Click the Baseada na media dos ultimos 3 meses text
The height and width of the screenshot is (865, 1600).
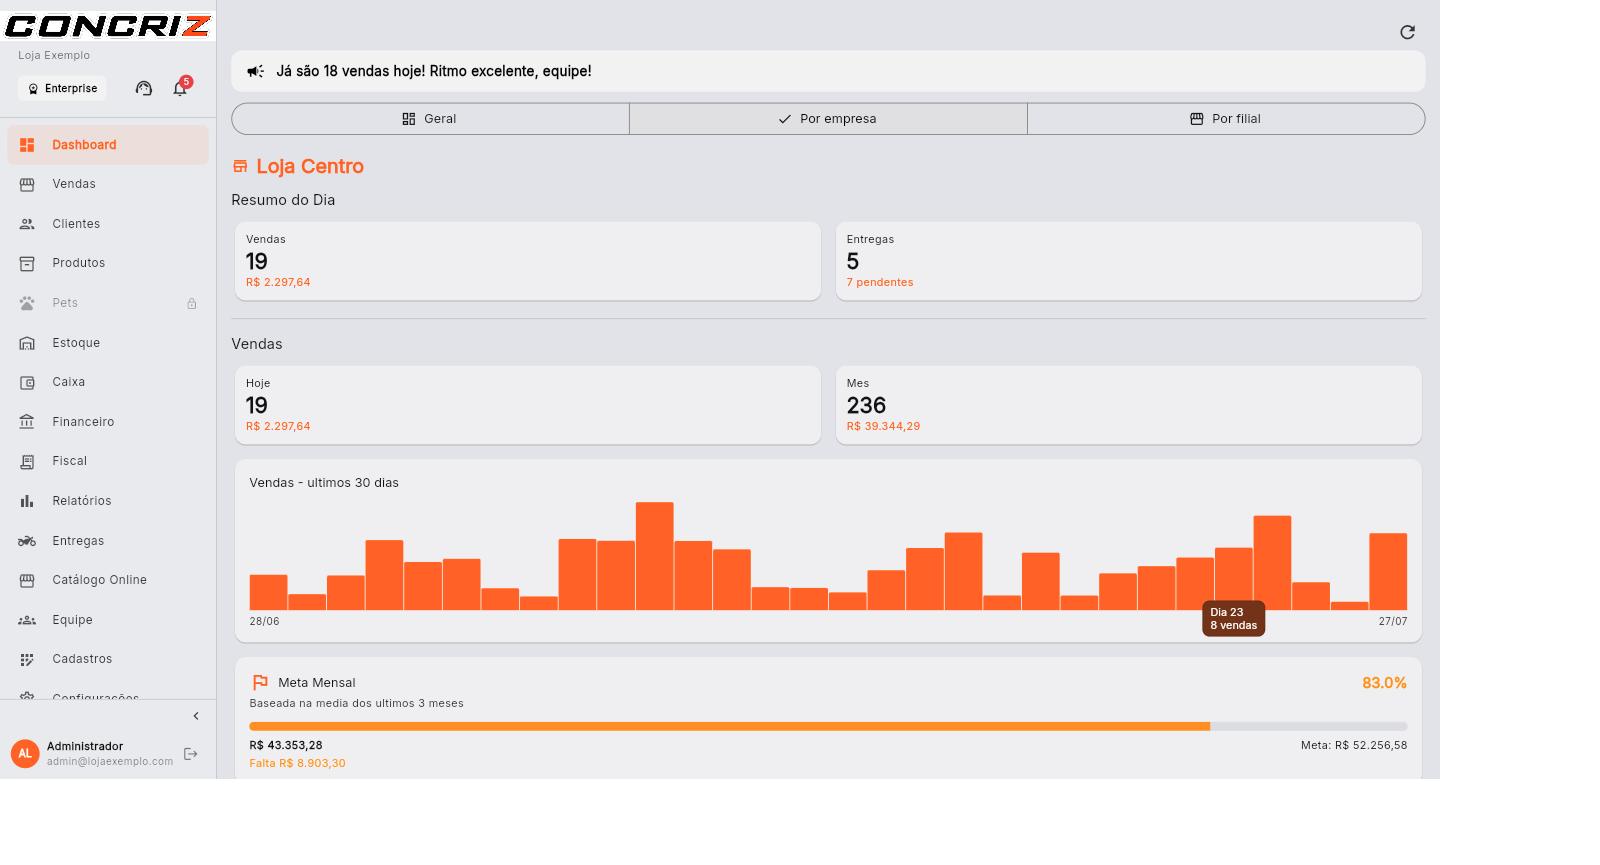click(x=356, y=703)
